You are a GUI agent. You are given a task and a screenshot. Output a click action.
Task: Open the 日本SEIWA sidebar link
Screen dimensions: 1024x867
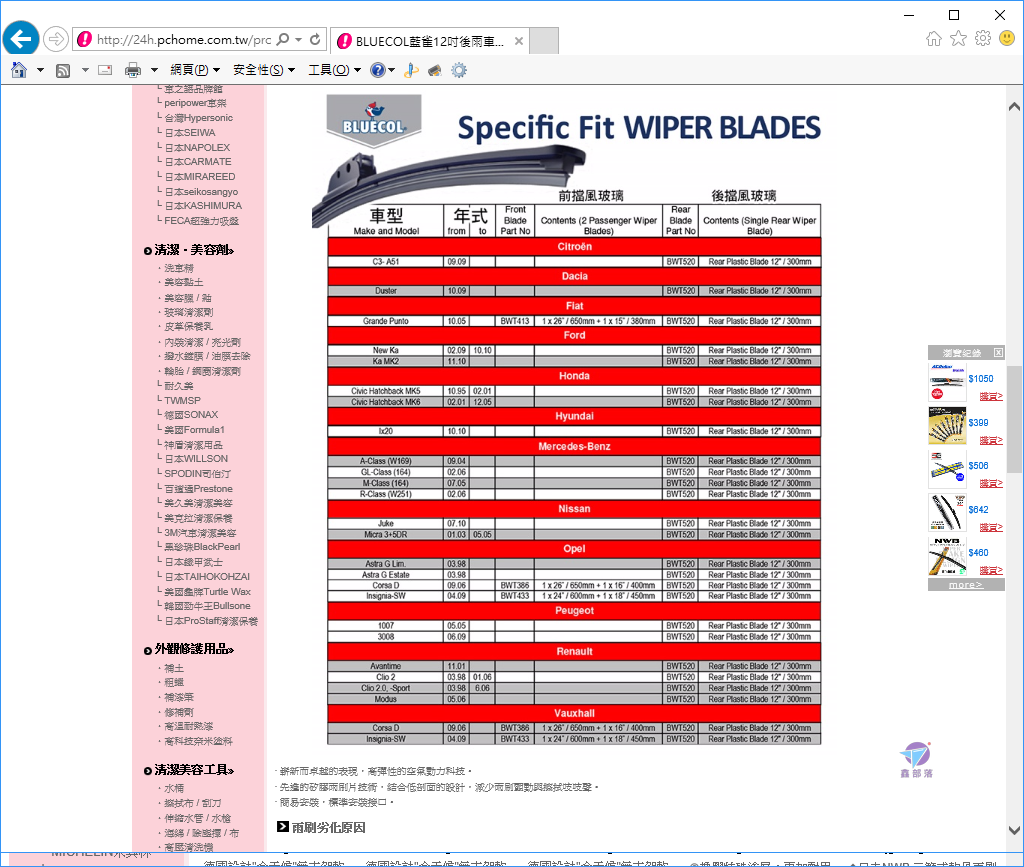(x=190, y=133)
